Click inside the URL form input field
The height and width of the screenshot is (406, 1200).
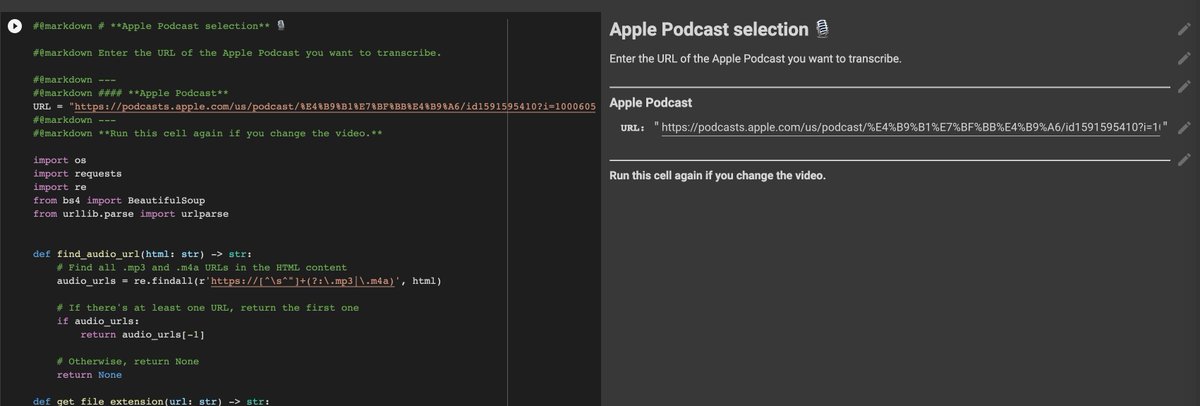911,128
